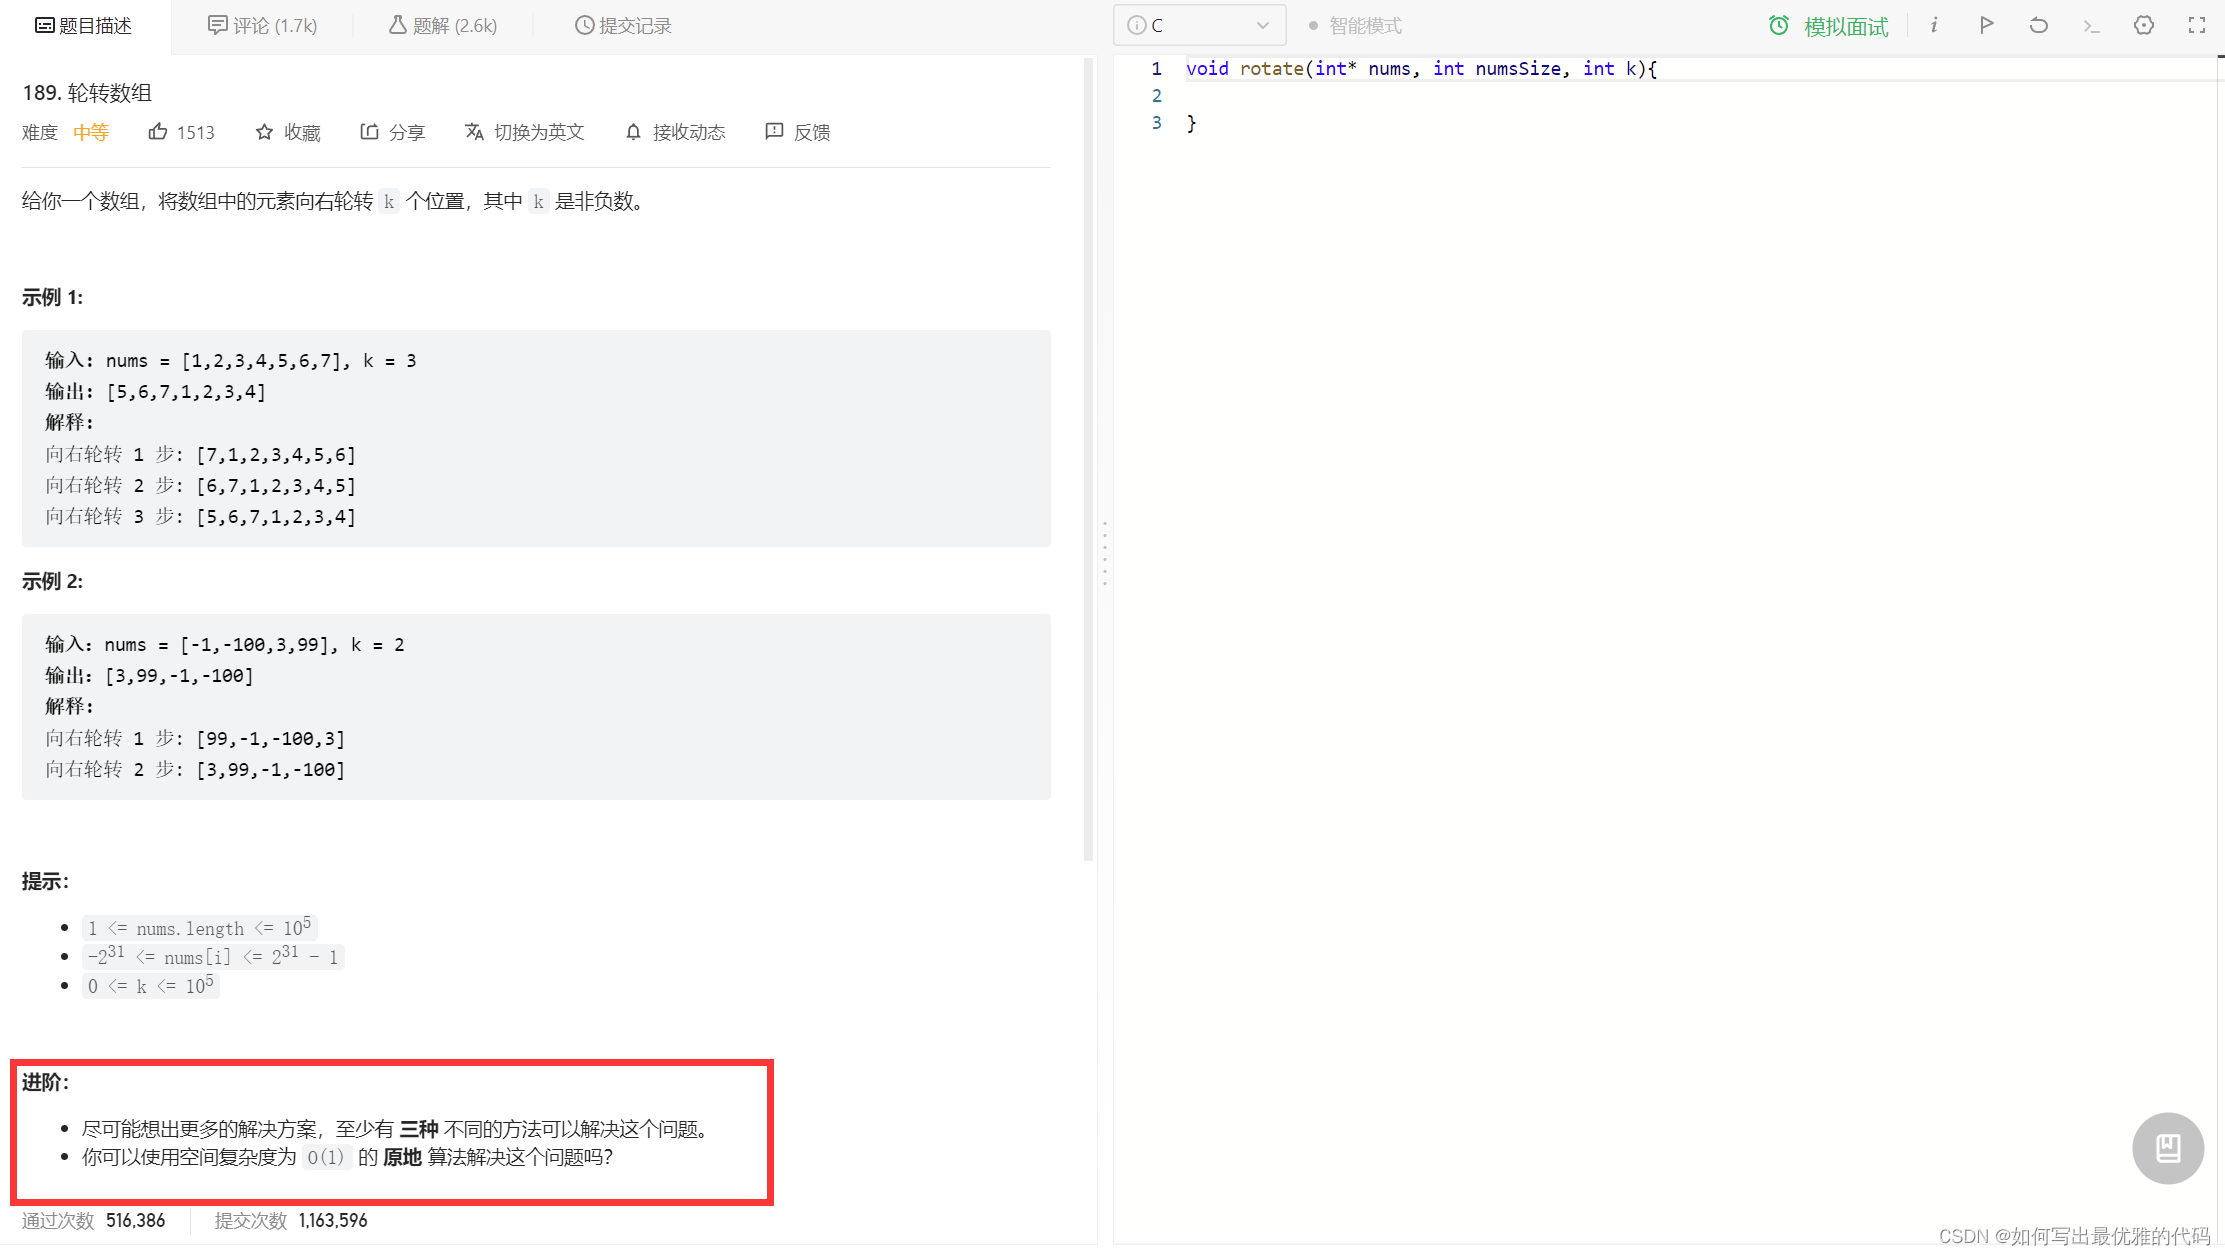Click the nums[i] range constraint
Screen dimensions: 2225x1256
coord(213,956)
